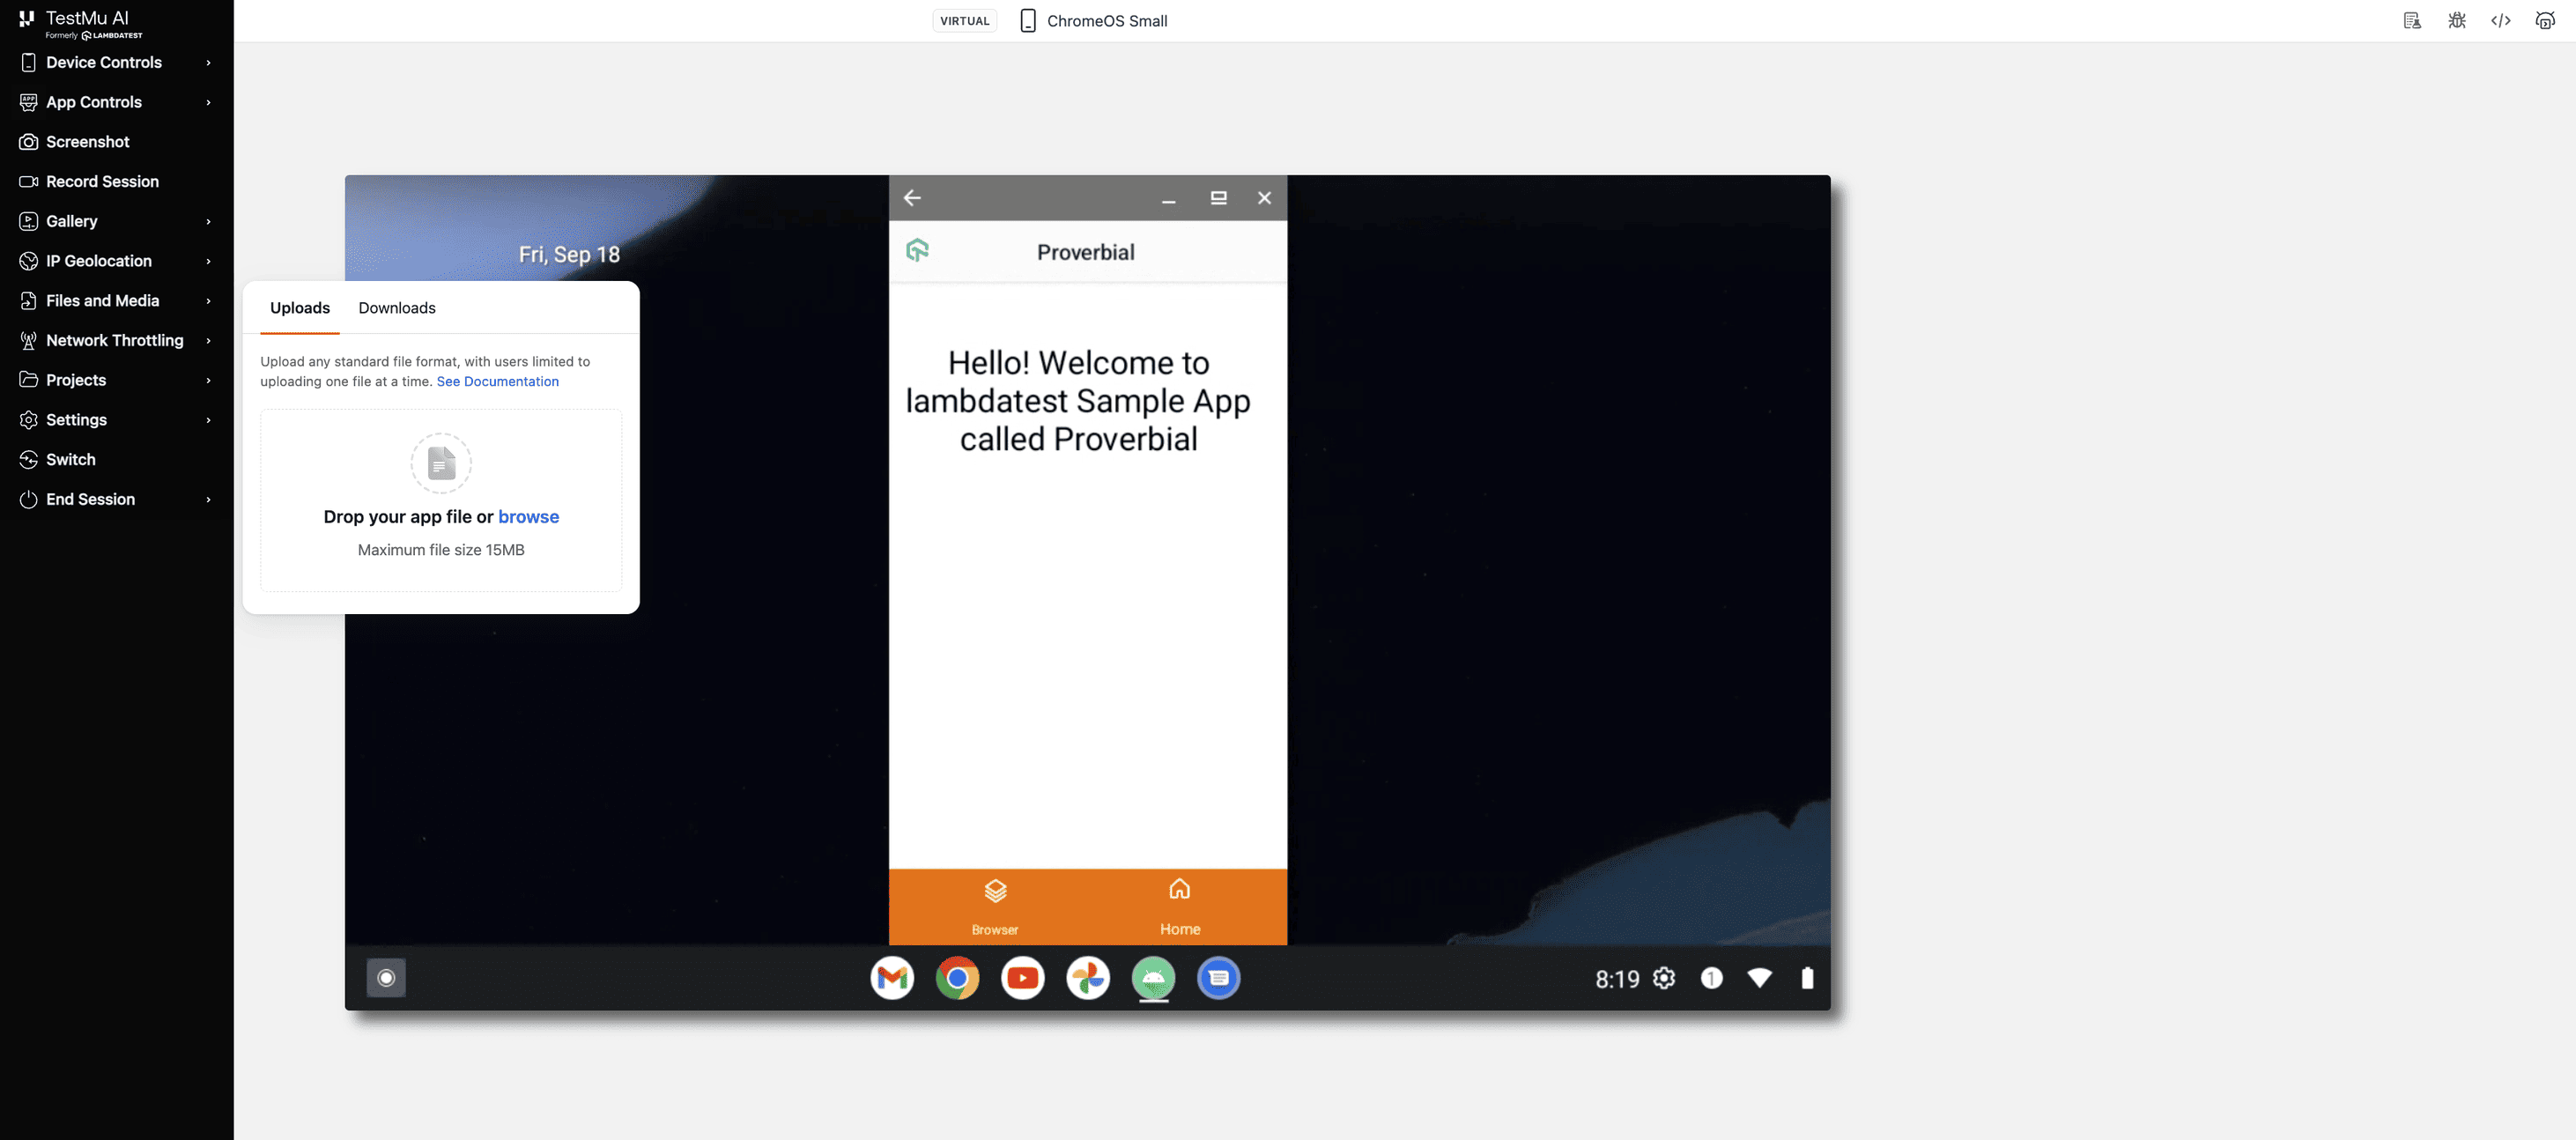Viewport: 2576px width, 1140px height.
Task: Click the file document icon in upload area
Action: tap(441, 463)
